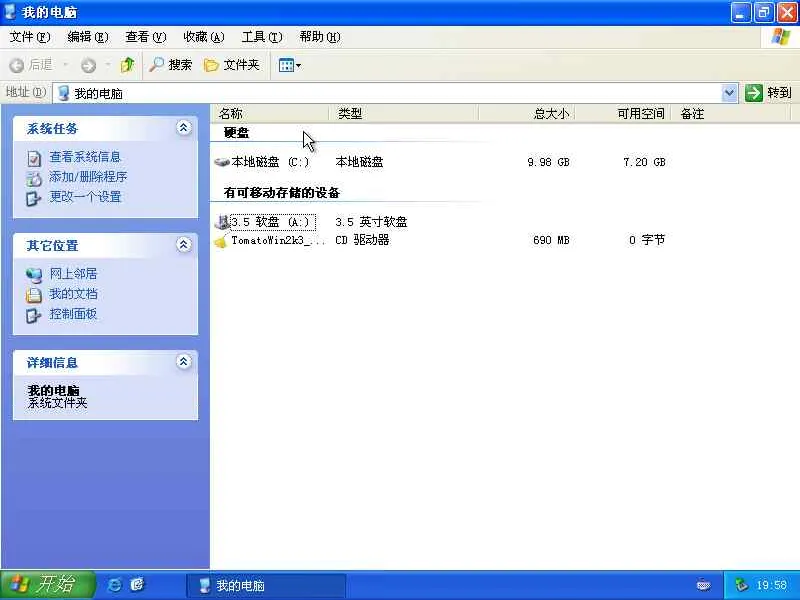The image size is (800, 600).
Task: Click the 有可移动存储的设备 group heading
Action: point(282,193)
